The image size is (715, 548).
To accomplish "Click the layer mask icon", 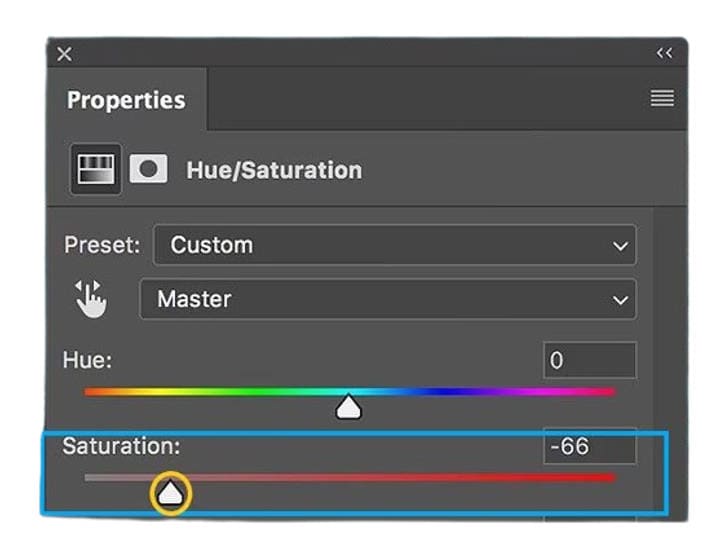I will (x=148, y=169).
